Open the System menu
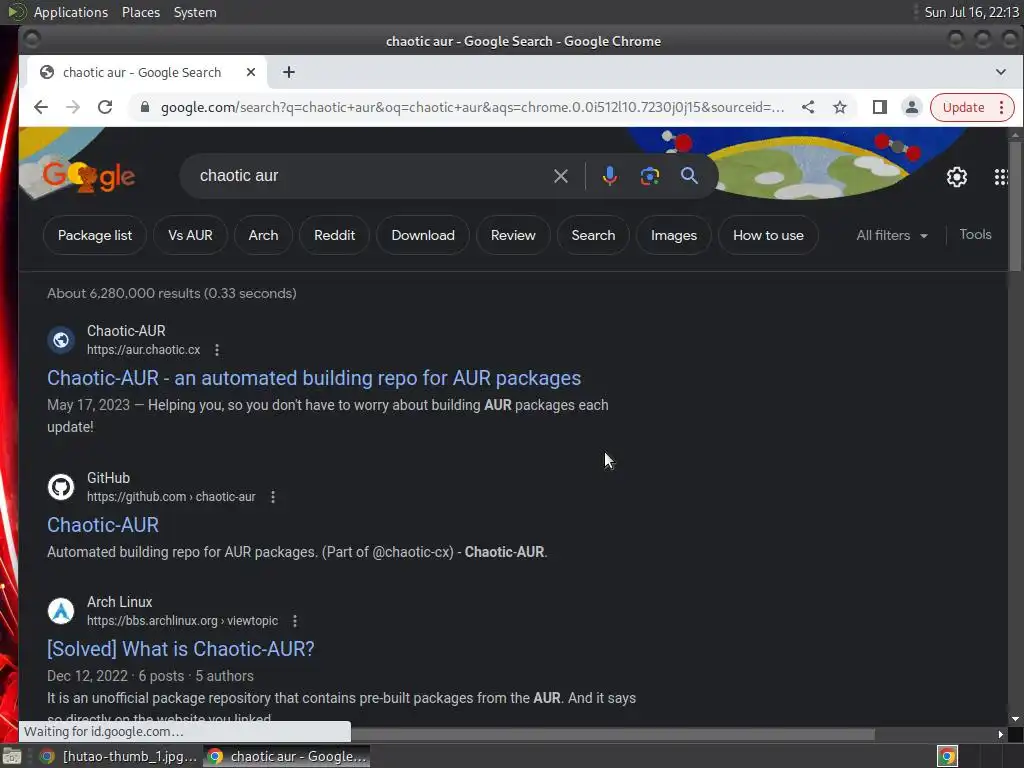Viewport: 1024px width, 768px height. [195, 12]
